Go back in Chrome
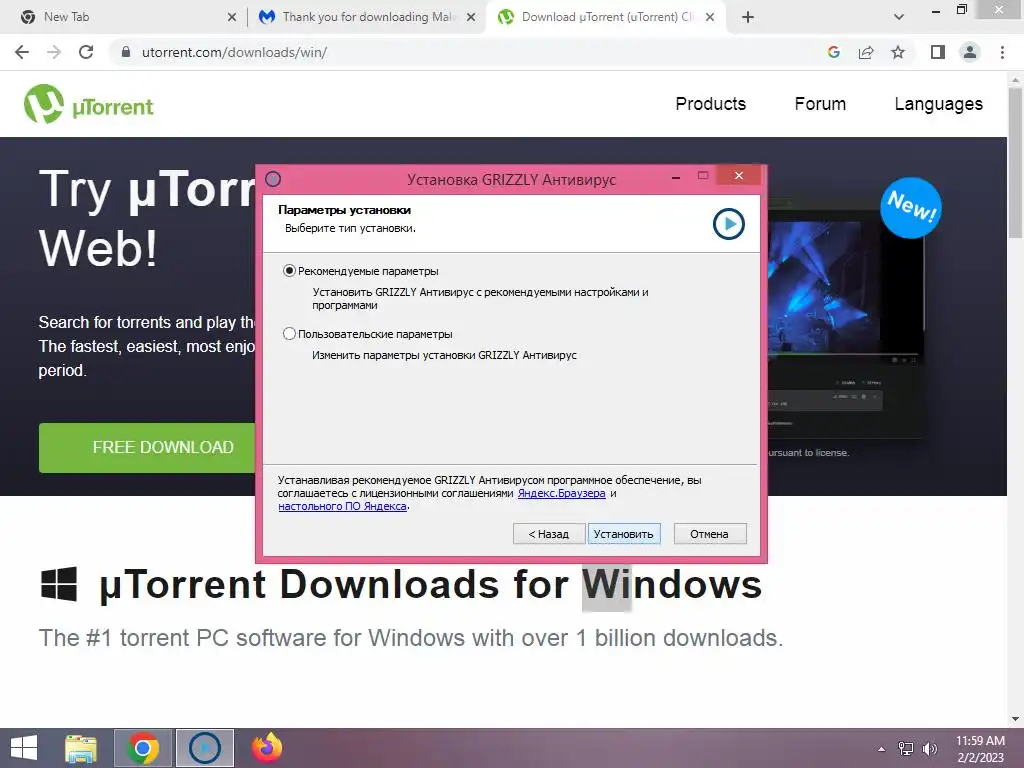The image size is (1024, 768). pos(22,52)
